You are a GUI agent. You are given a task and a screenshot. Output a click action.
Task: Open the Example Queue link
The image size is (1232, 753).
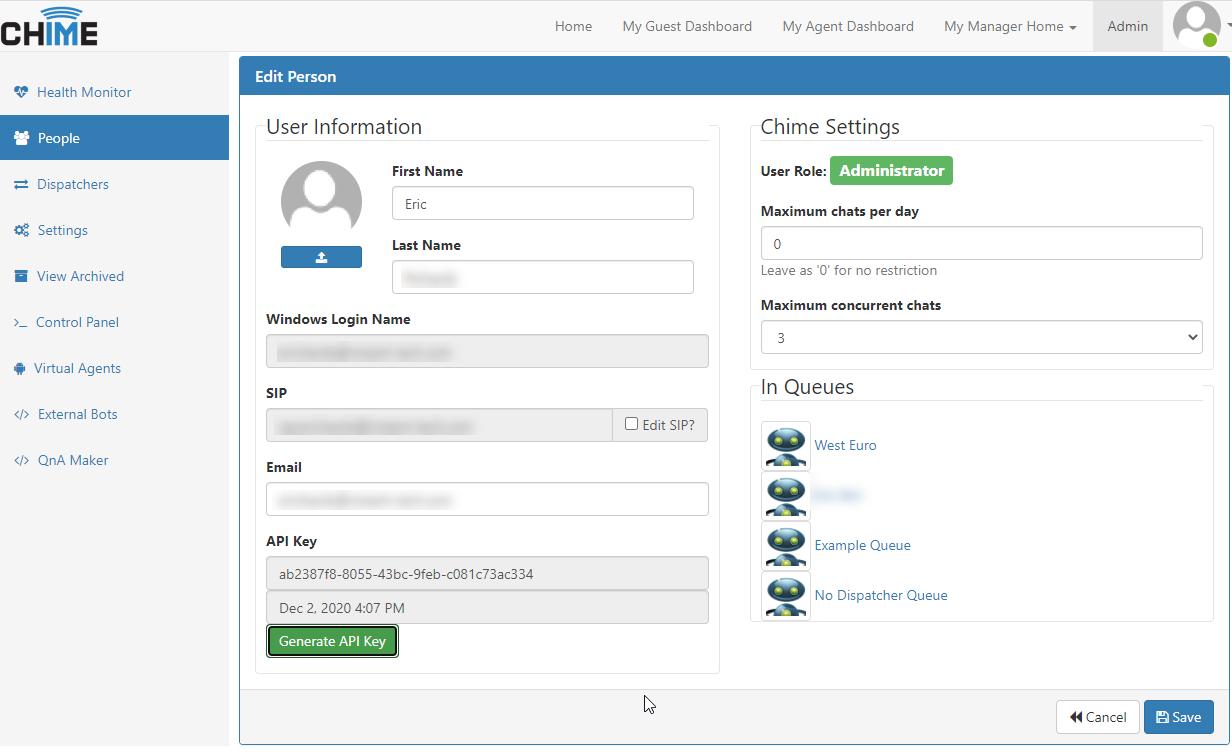[862, 545]
